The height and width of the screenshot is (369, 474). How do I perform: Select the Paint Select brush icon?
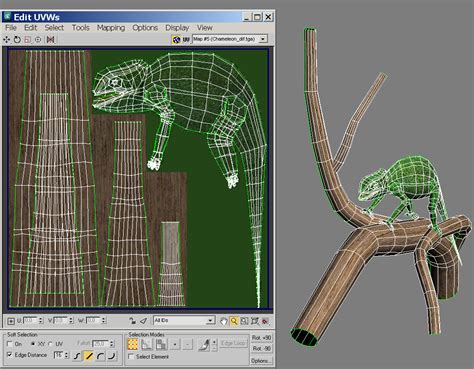[x=204, y=344]
